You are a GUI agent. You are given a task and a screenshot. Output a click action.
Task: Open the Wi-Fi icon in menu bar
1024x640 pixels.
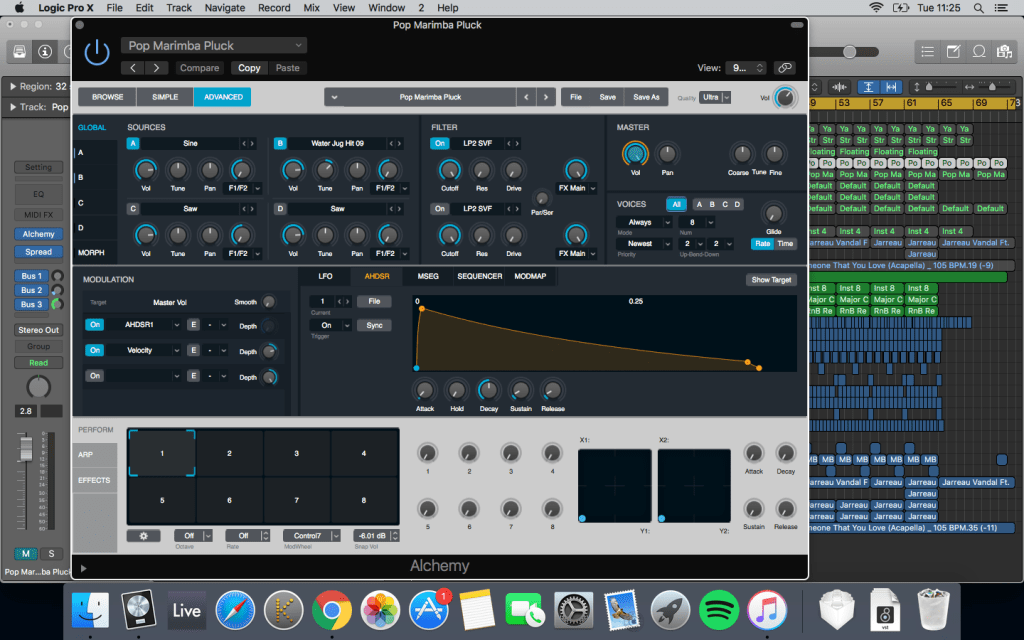(x=876, y=8)
